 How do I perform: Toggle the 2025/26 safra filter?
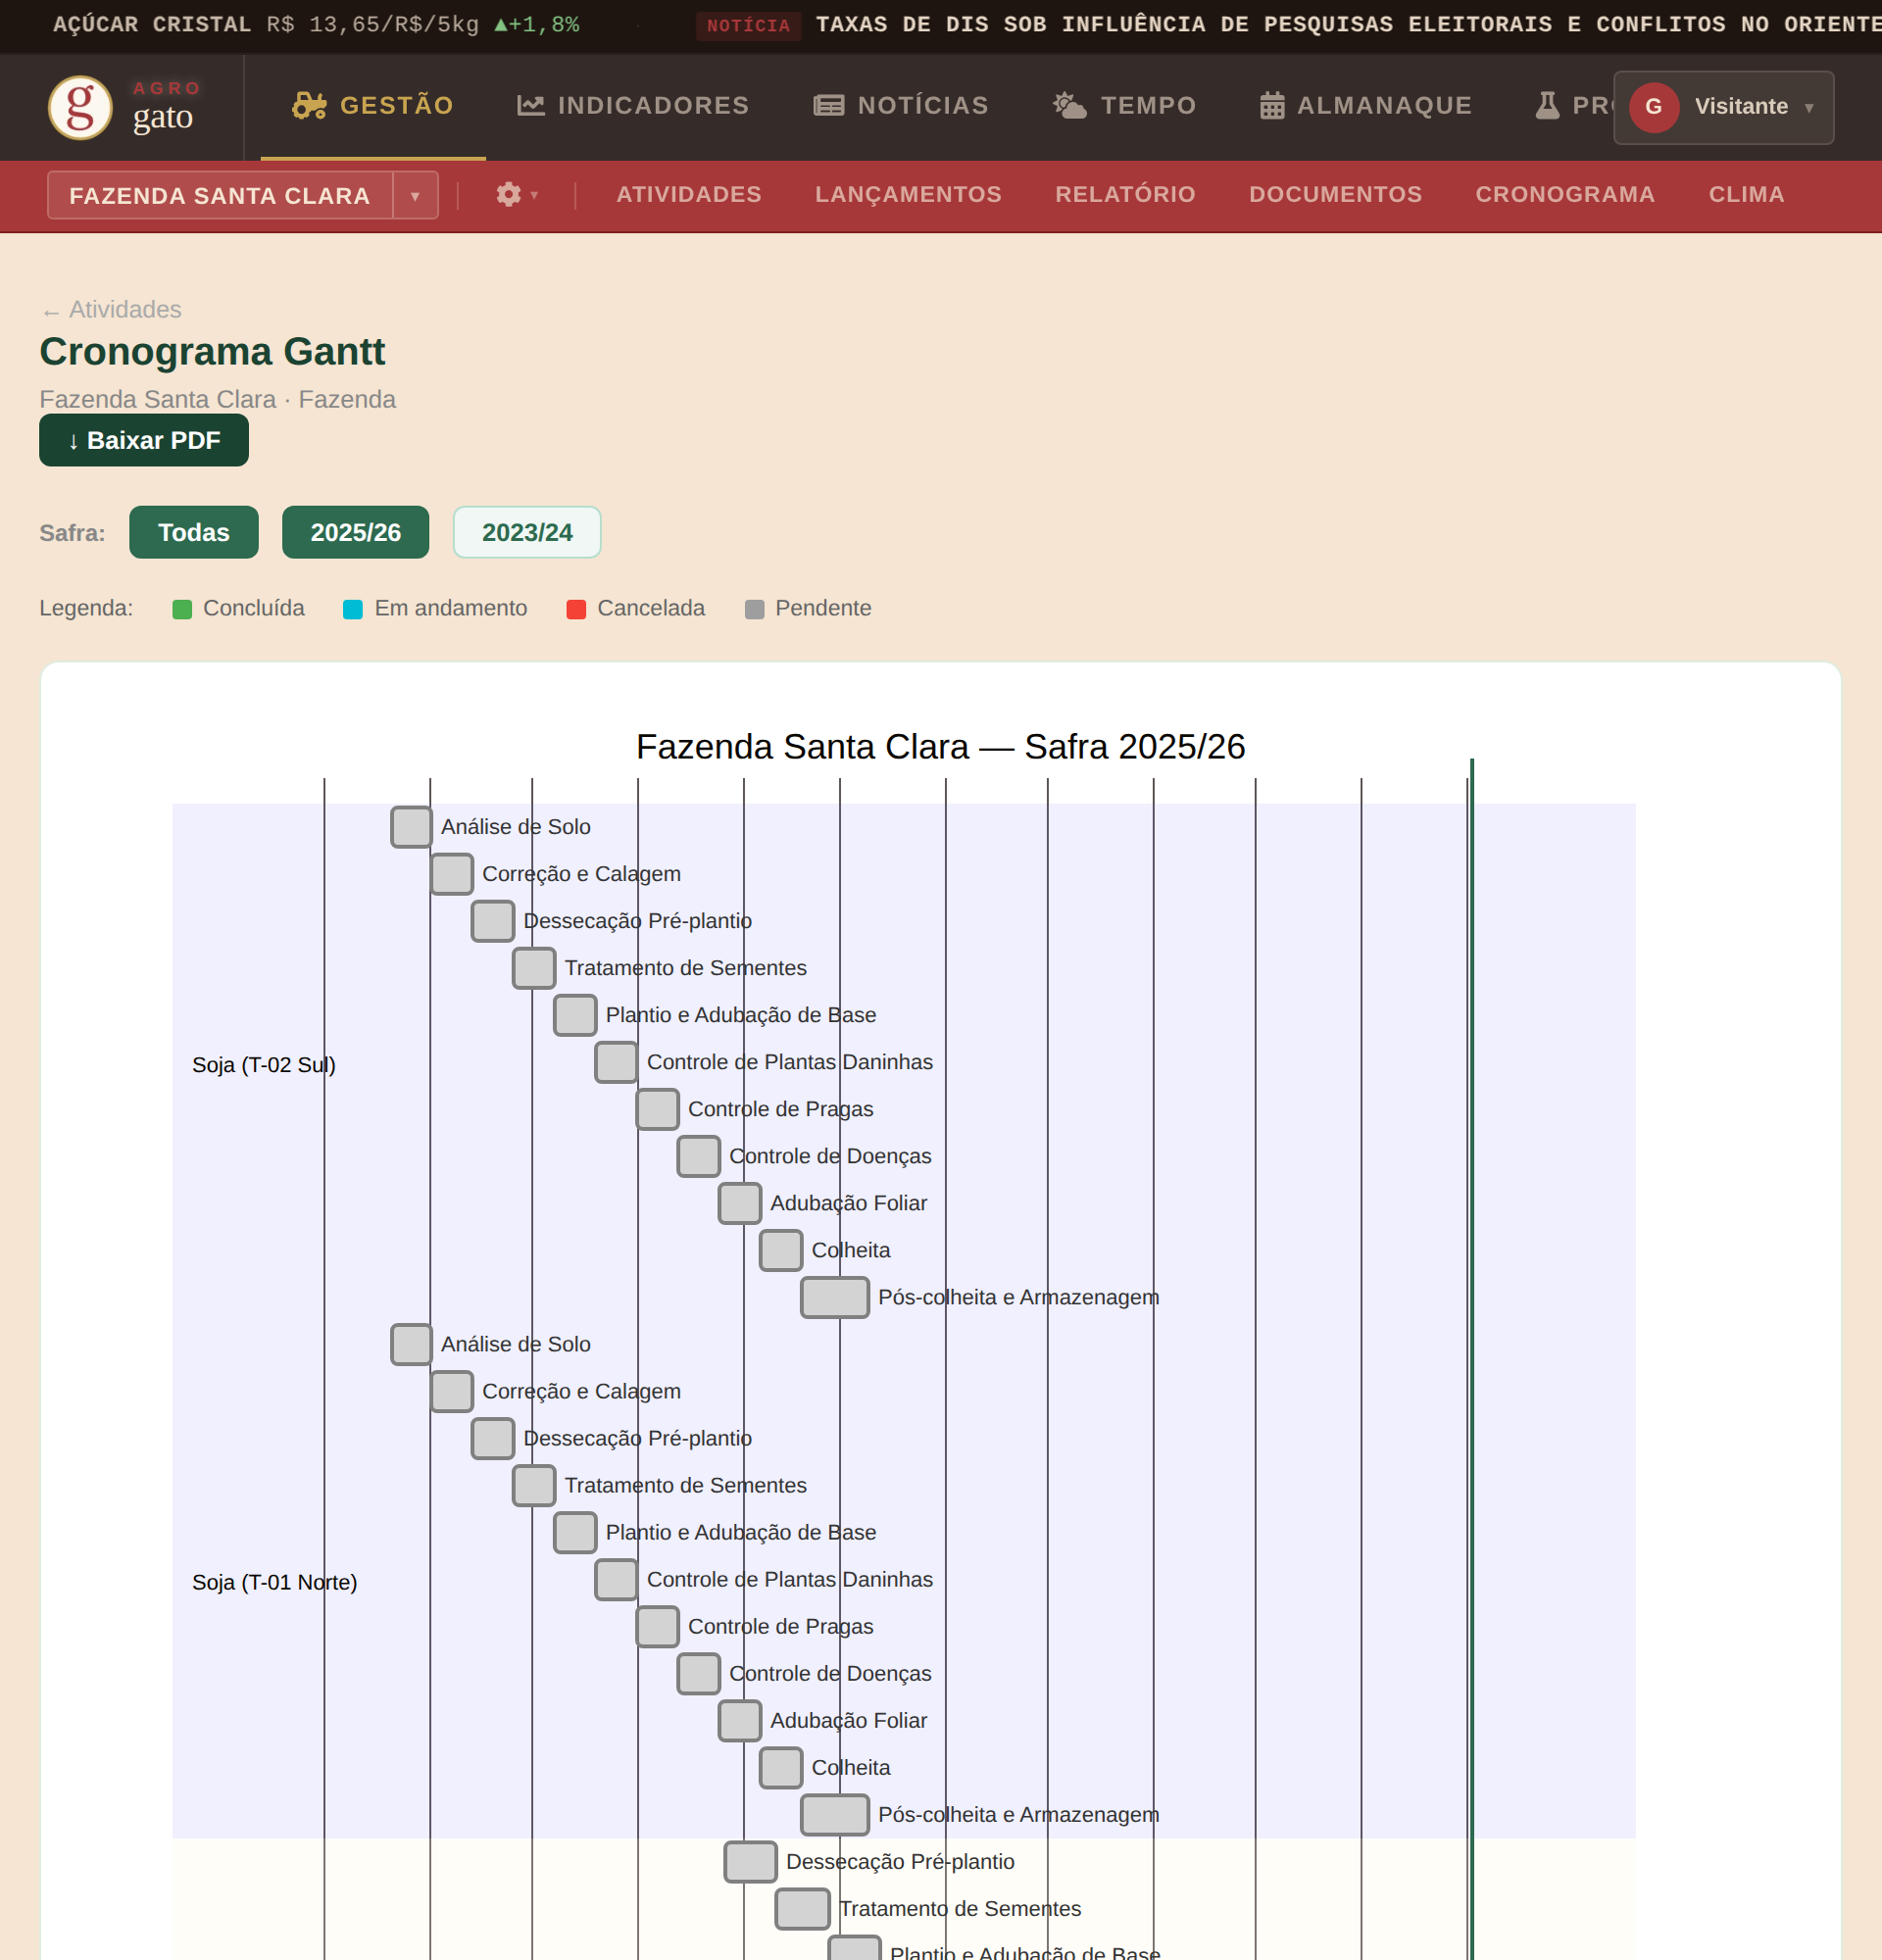pos(355,532)
